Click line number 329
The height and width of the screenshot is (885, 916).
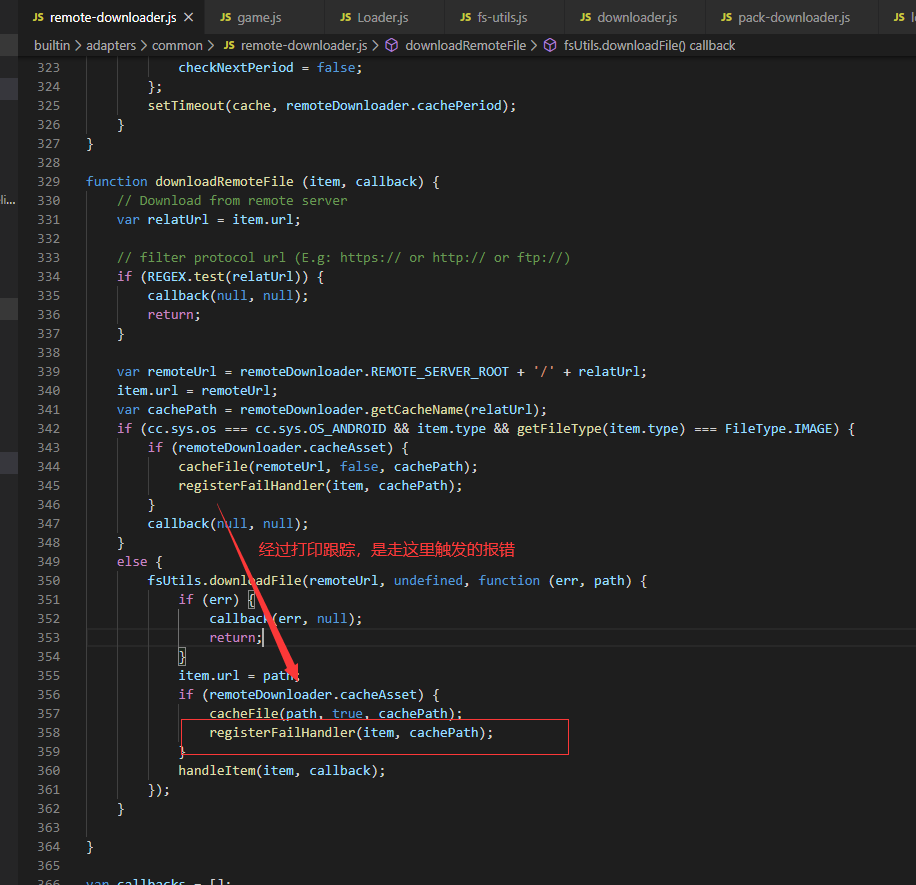point(48,182)
